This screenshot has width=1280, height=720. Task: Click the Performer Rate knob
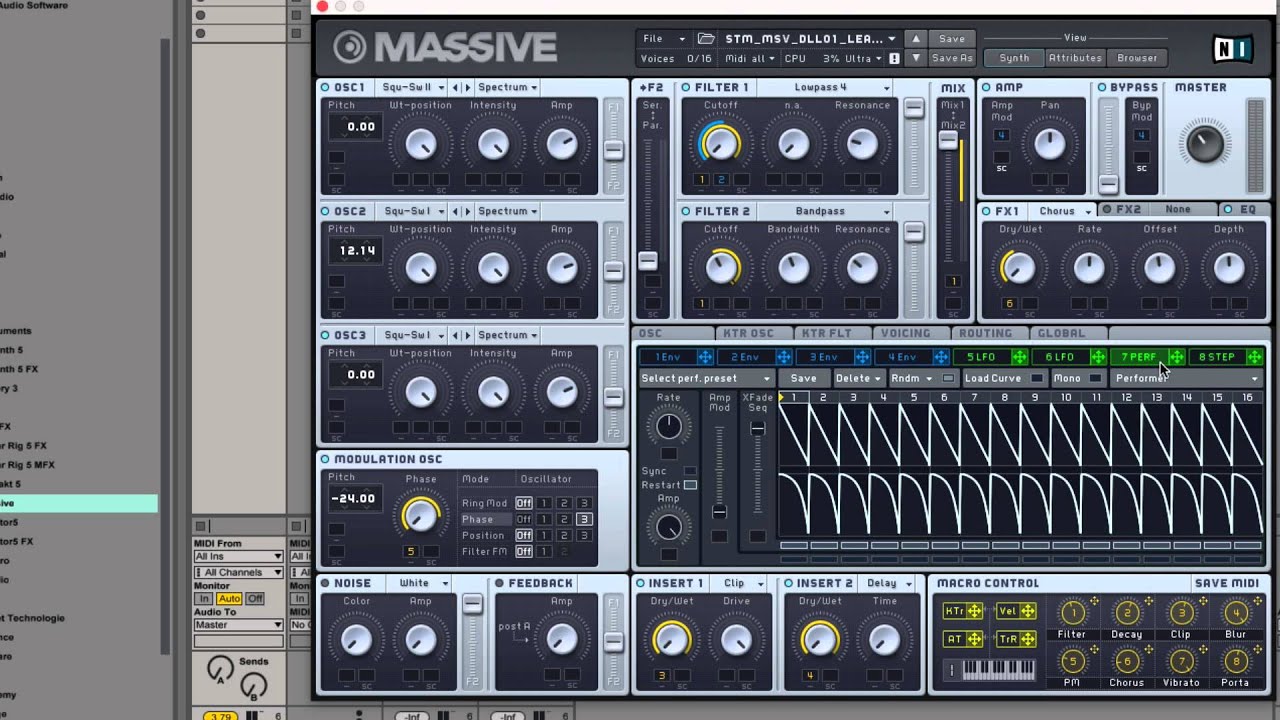coord(668,427)
